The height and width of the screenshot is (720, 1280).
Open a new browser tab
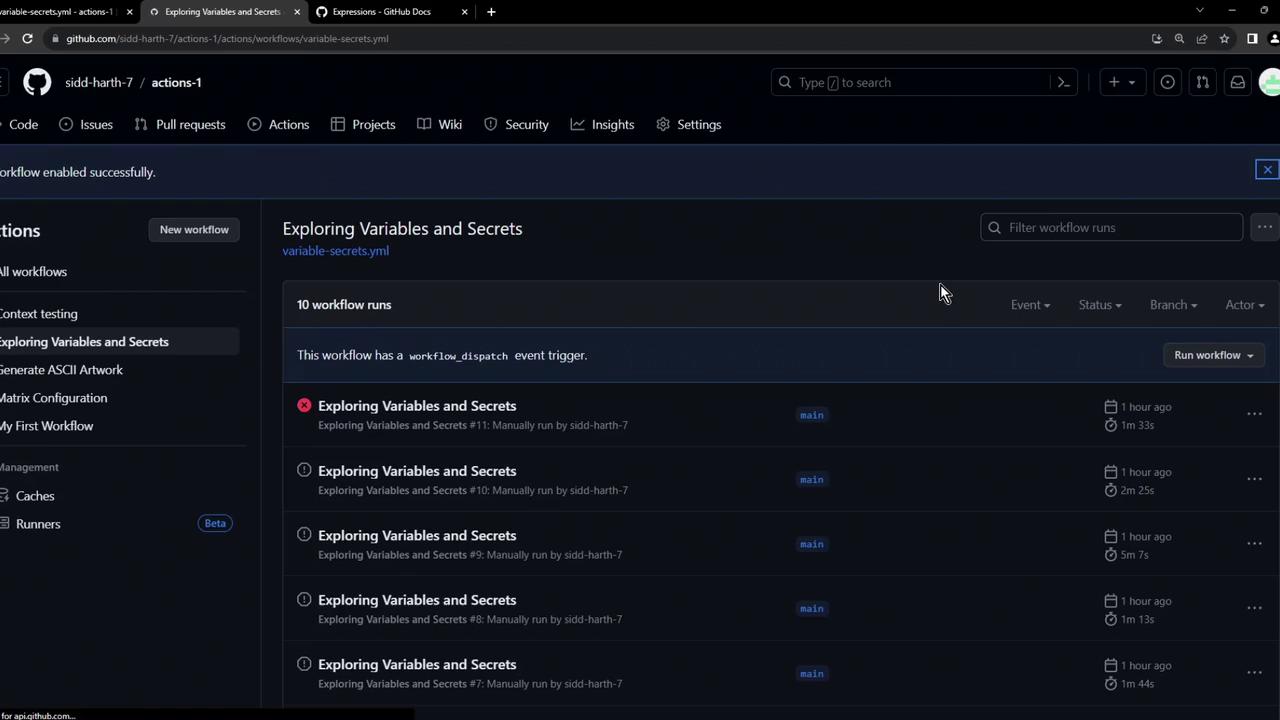pos(491,12)
